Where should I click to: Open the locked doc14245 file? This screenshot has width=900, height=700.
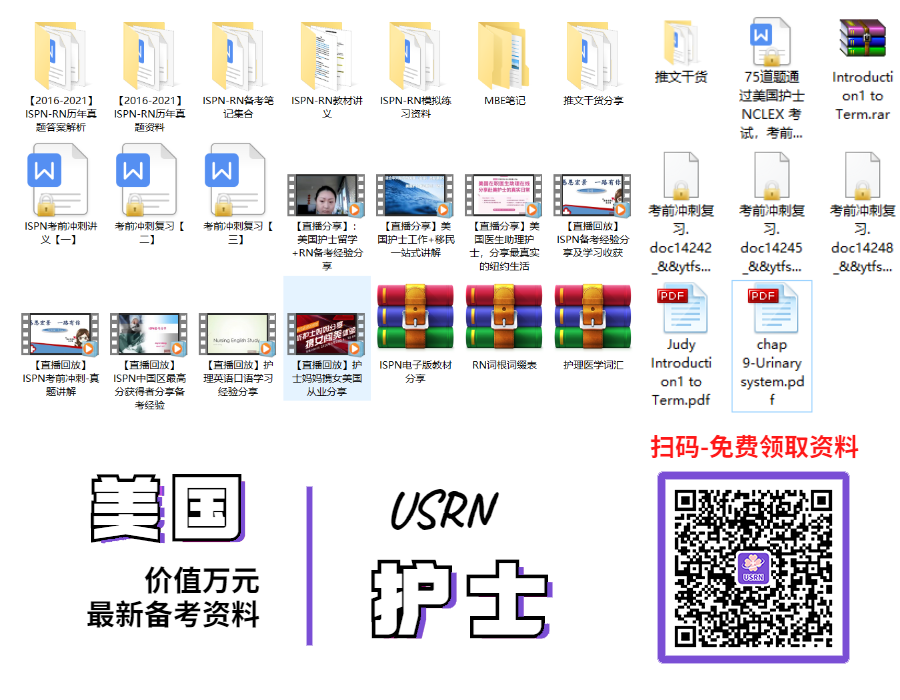coord(771,177)
